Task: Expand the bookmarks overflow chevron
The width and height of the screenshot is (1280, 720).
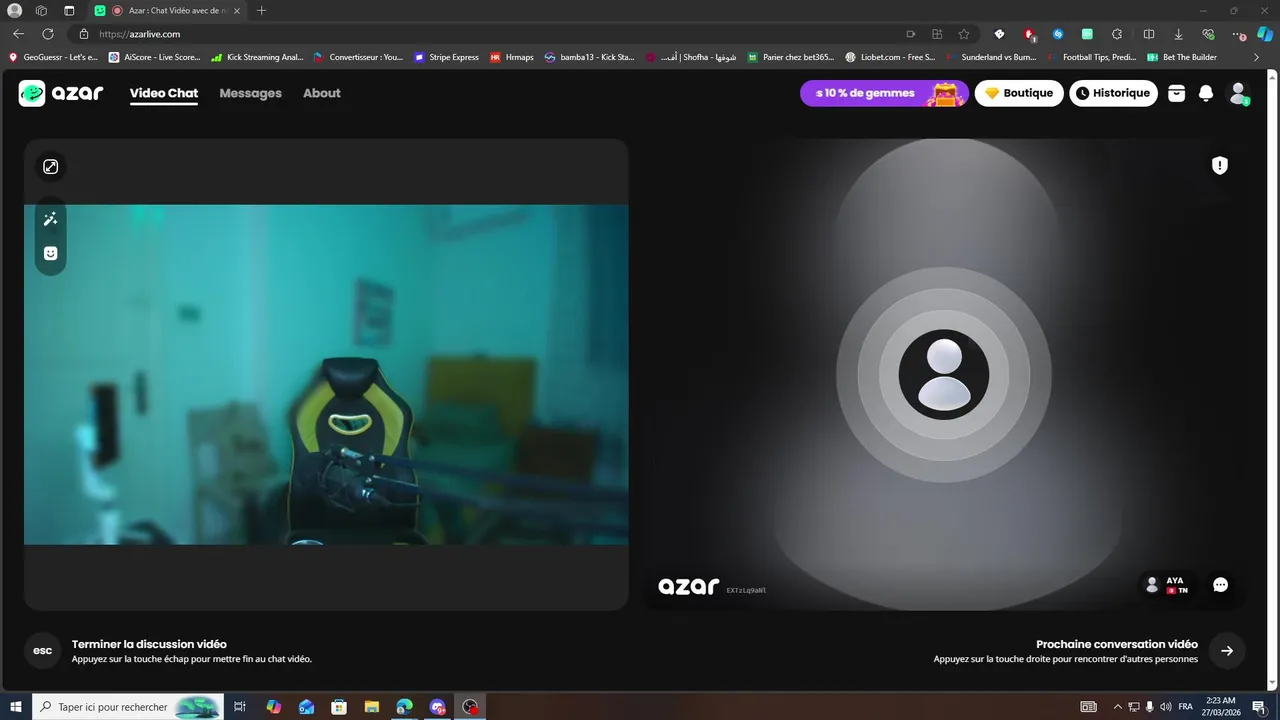Action: 1256,57
